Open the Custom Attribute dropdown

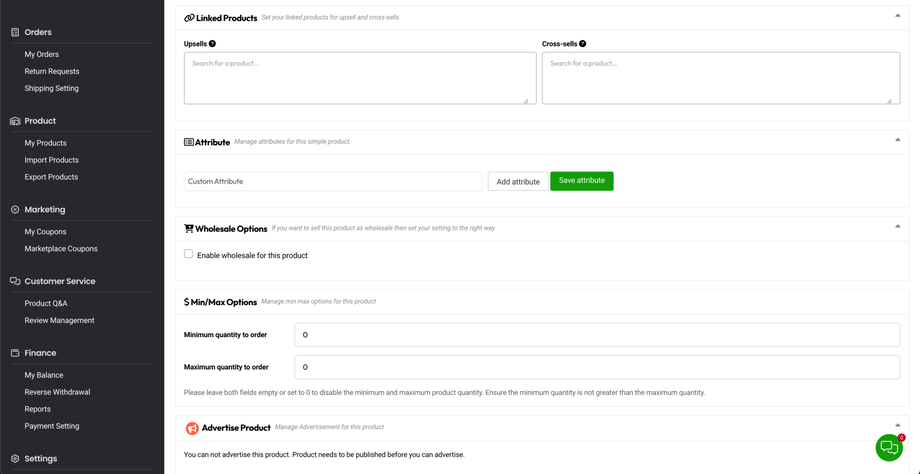point(333,181)
